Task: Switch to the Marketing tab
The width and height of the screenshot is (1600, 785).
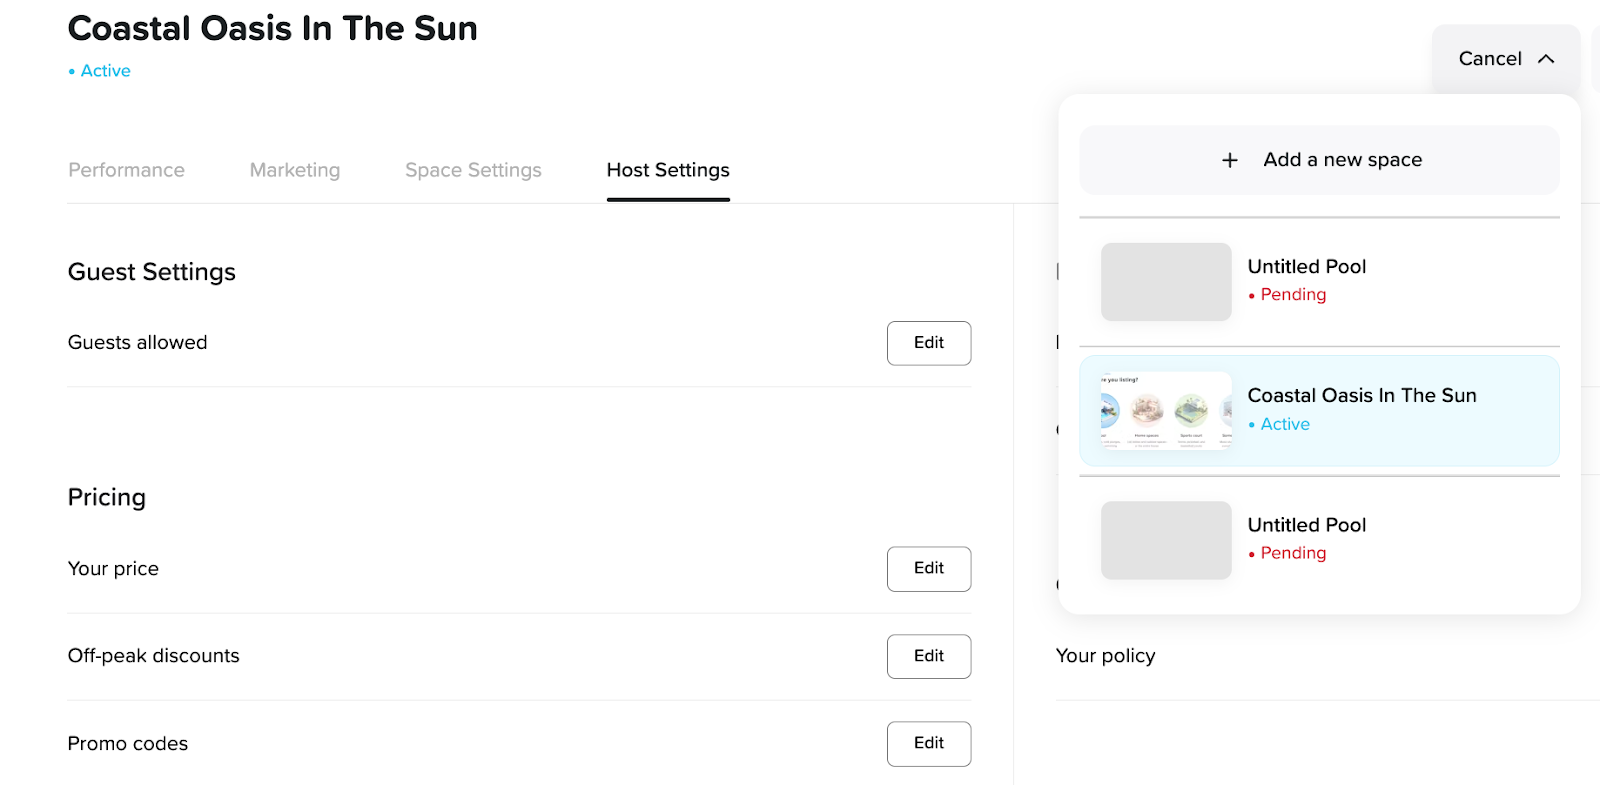Action: coord(295,170)
